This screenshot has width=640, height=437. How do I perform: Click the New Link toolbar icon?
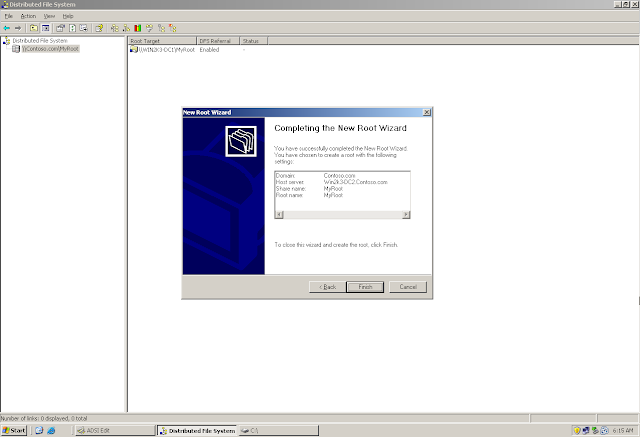coord(126,28)
